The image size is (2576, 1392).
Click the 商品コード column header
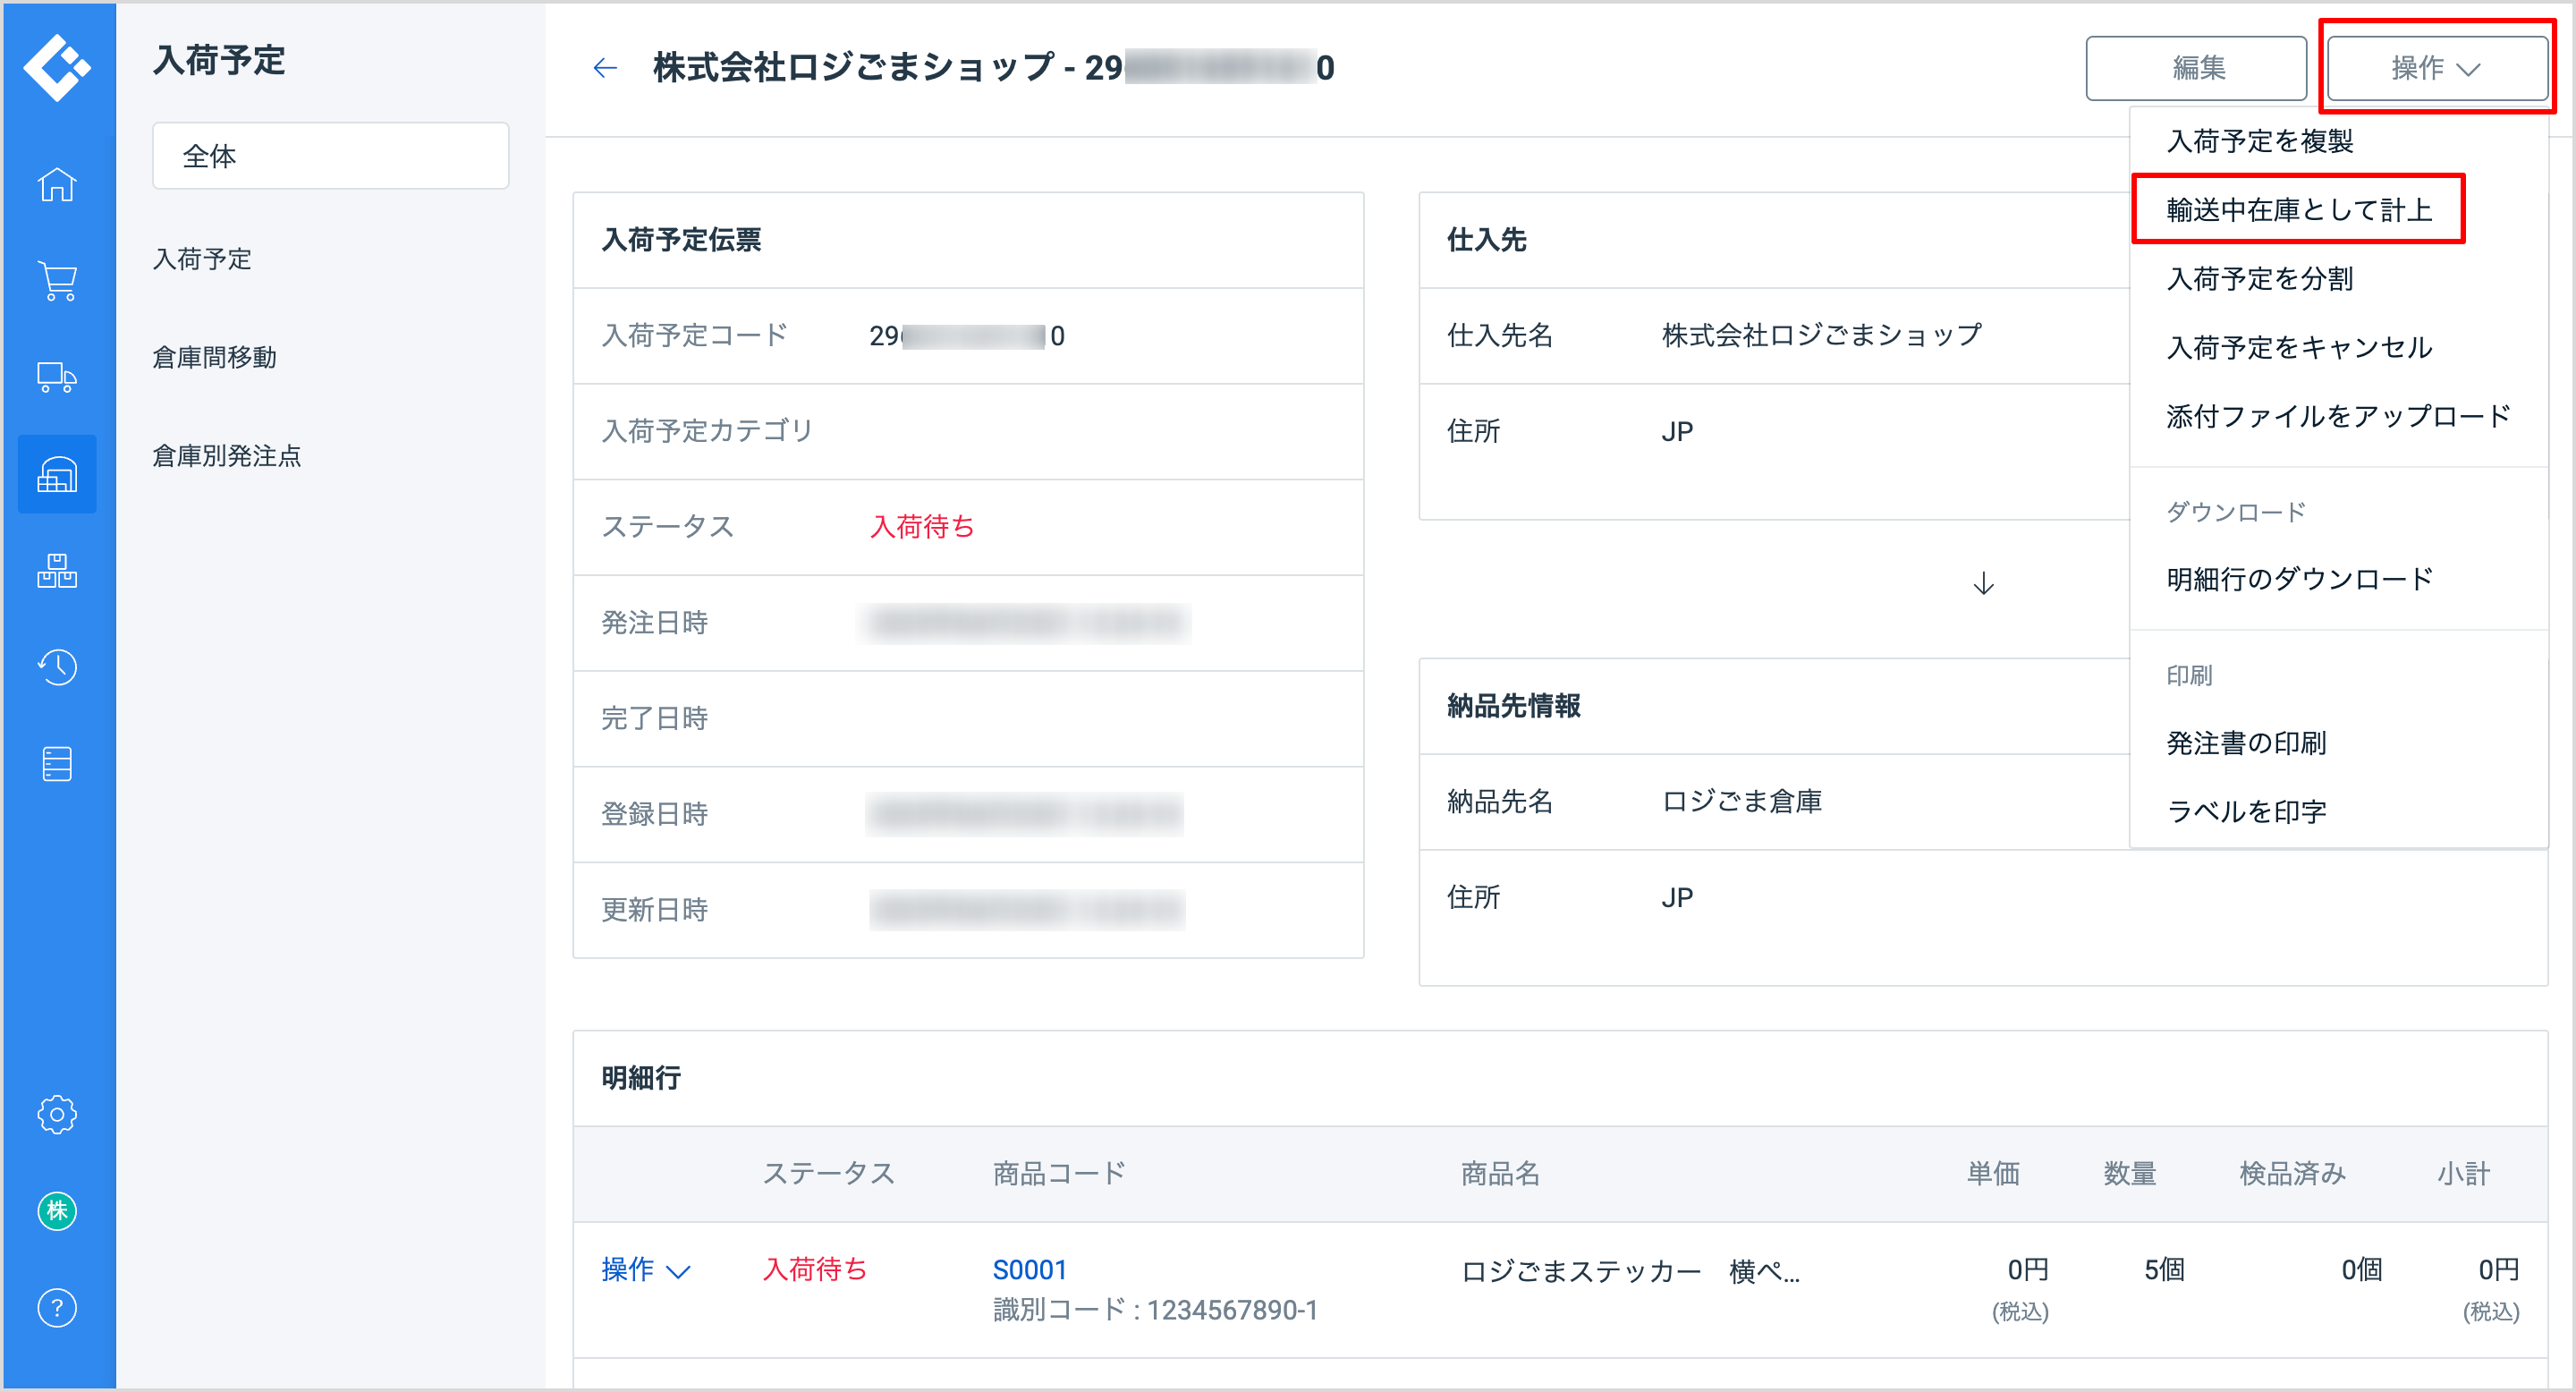[x=1059, y=1174]
